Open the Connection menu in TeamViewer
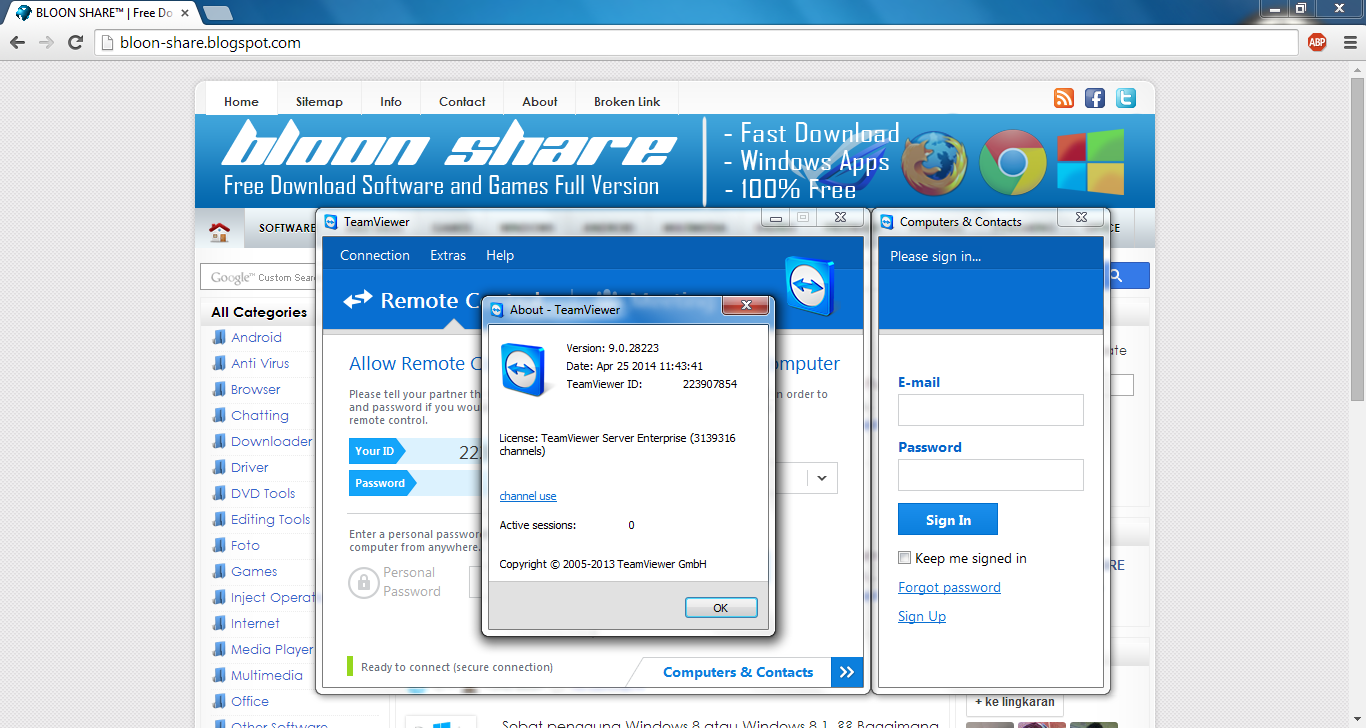Screen dimensions: 1366x728 click(x=375, y=255)
